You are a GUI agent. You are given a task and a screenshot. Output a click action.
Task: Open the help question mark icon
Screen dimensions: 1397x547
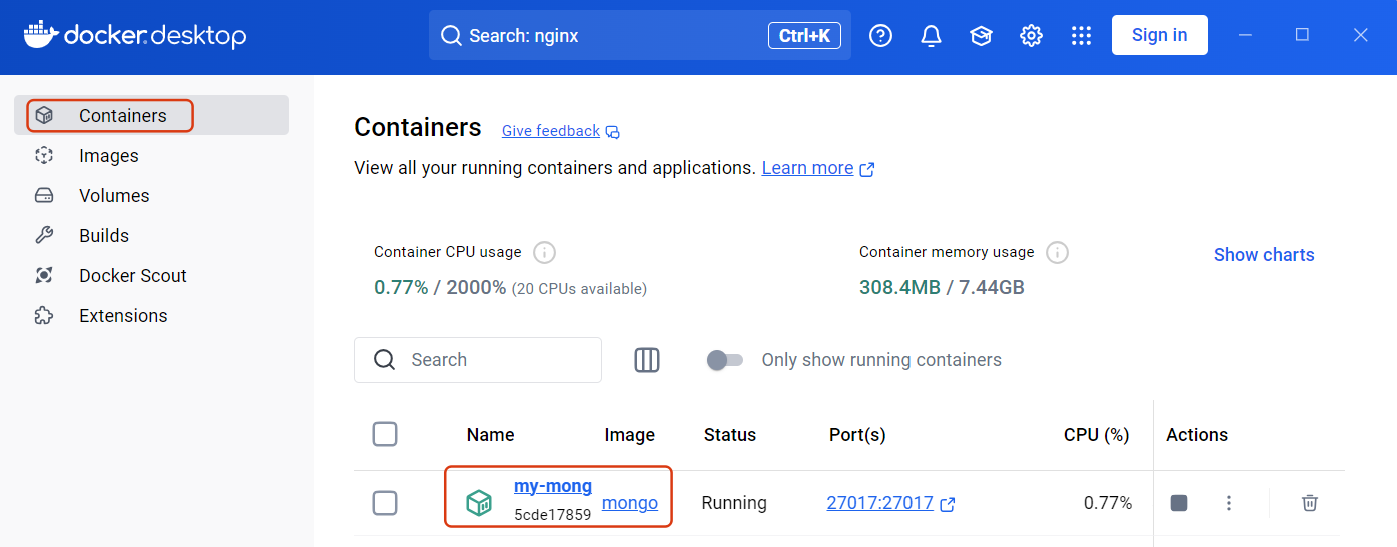pyautogui.click(x=880, y=36)
